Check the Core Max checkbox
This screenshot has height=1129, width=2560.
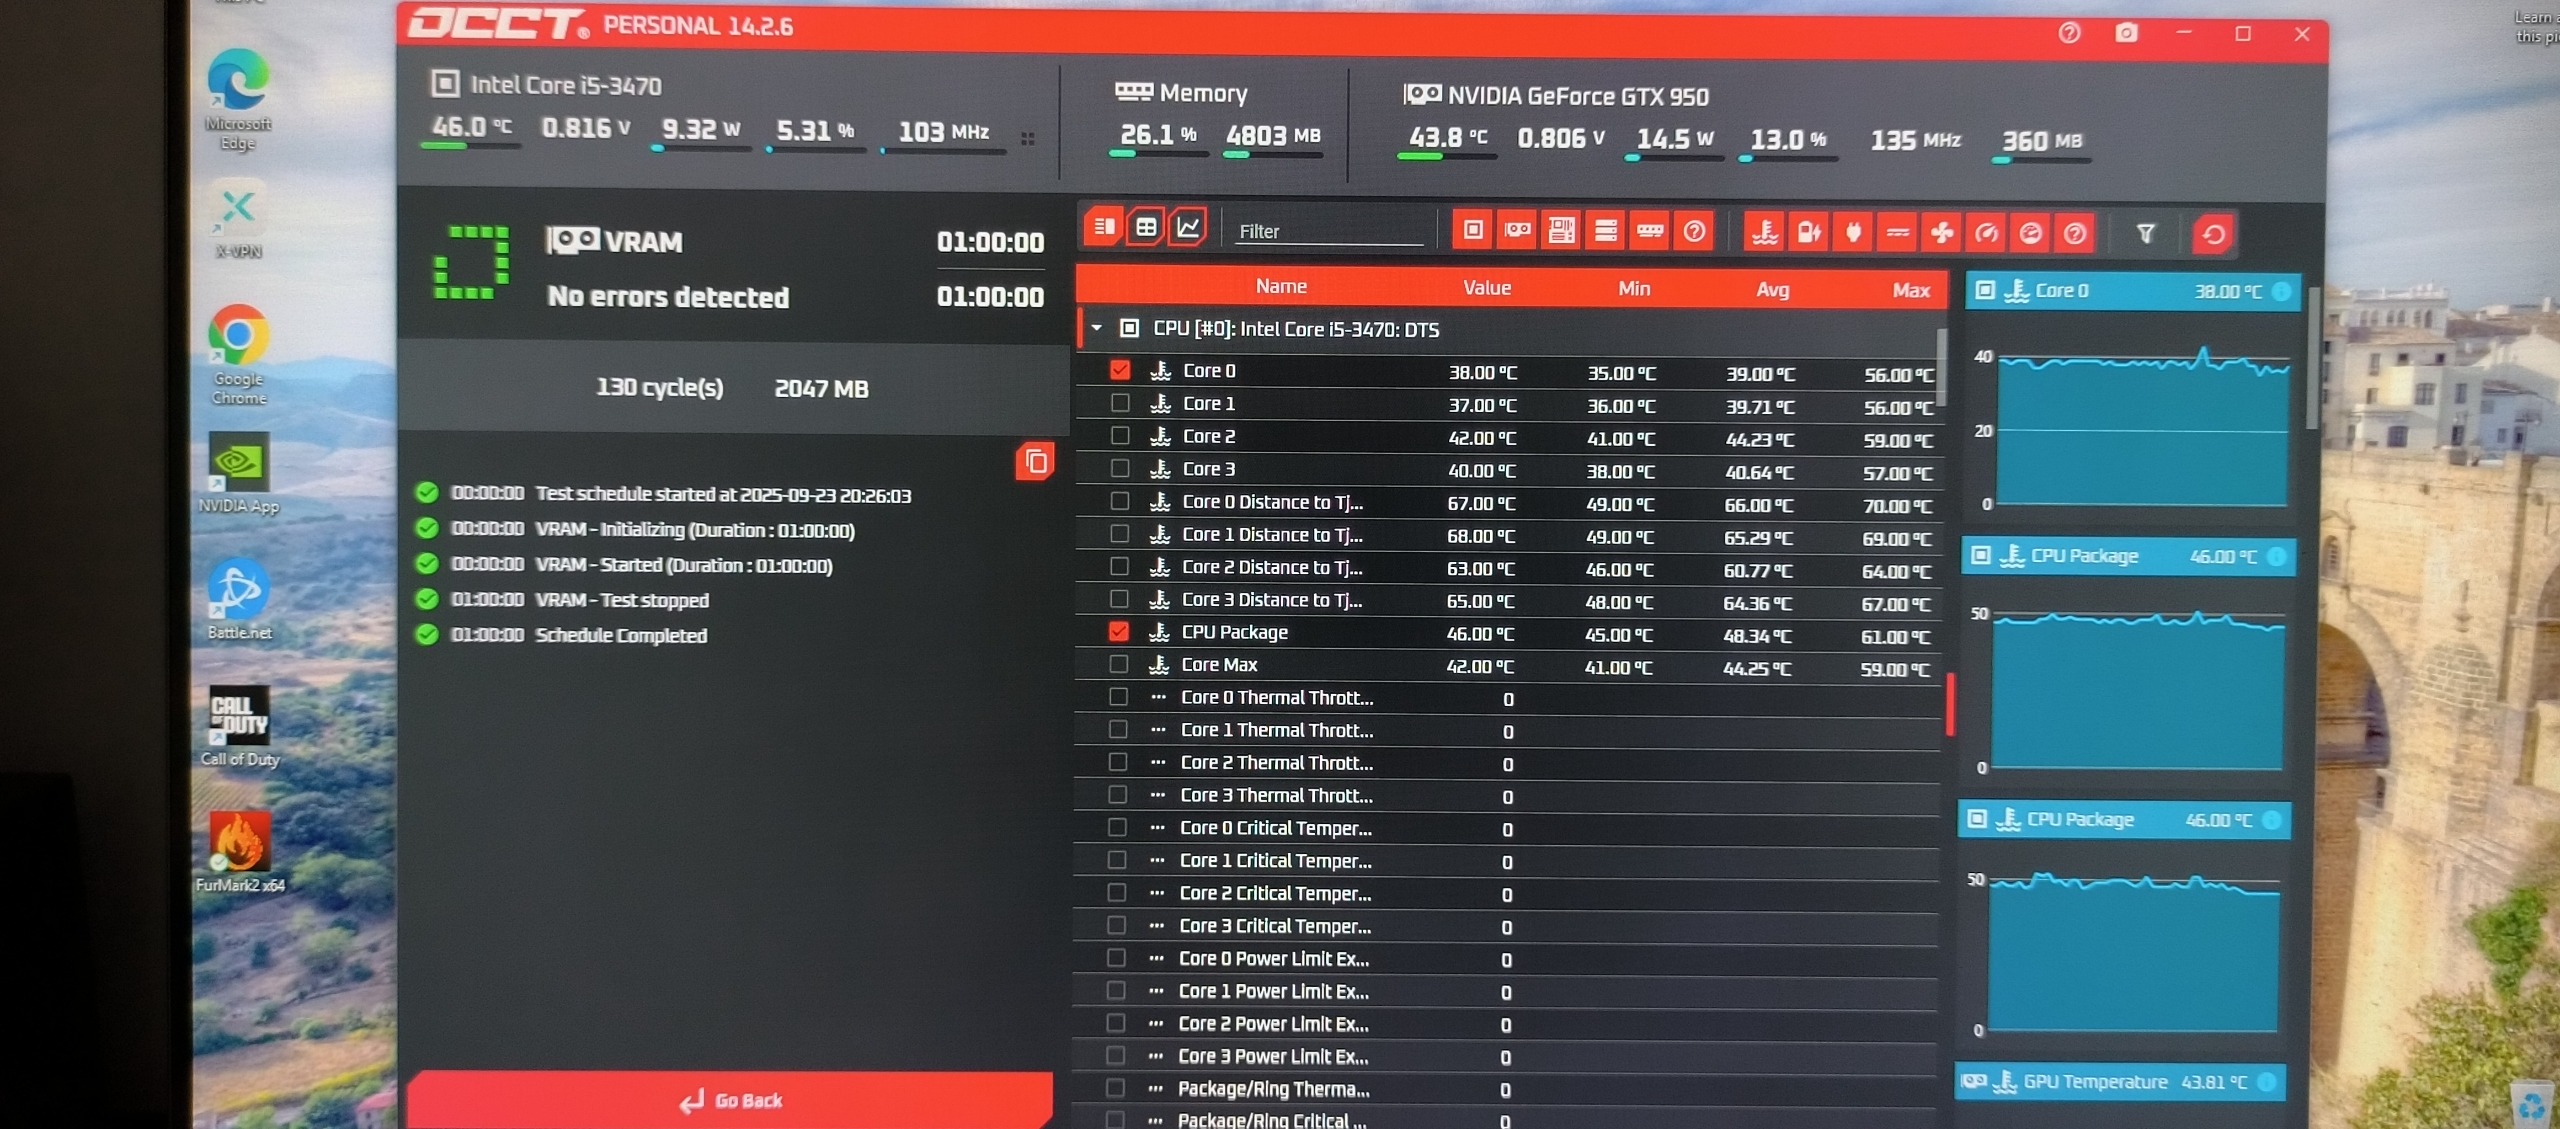click(1119, 664)
